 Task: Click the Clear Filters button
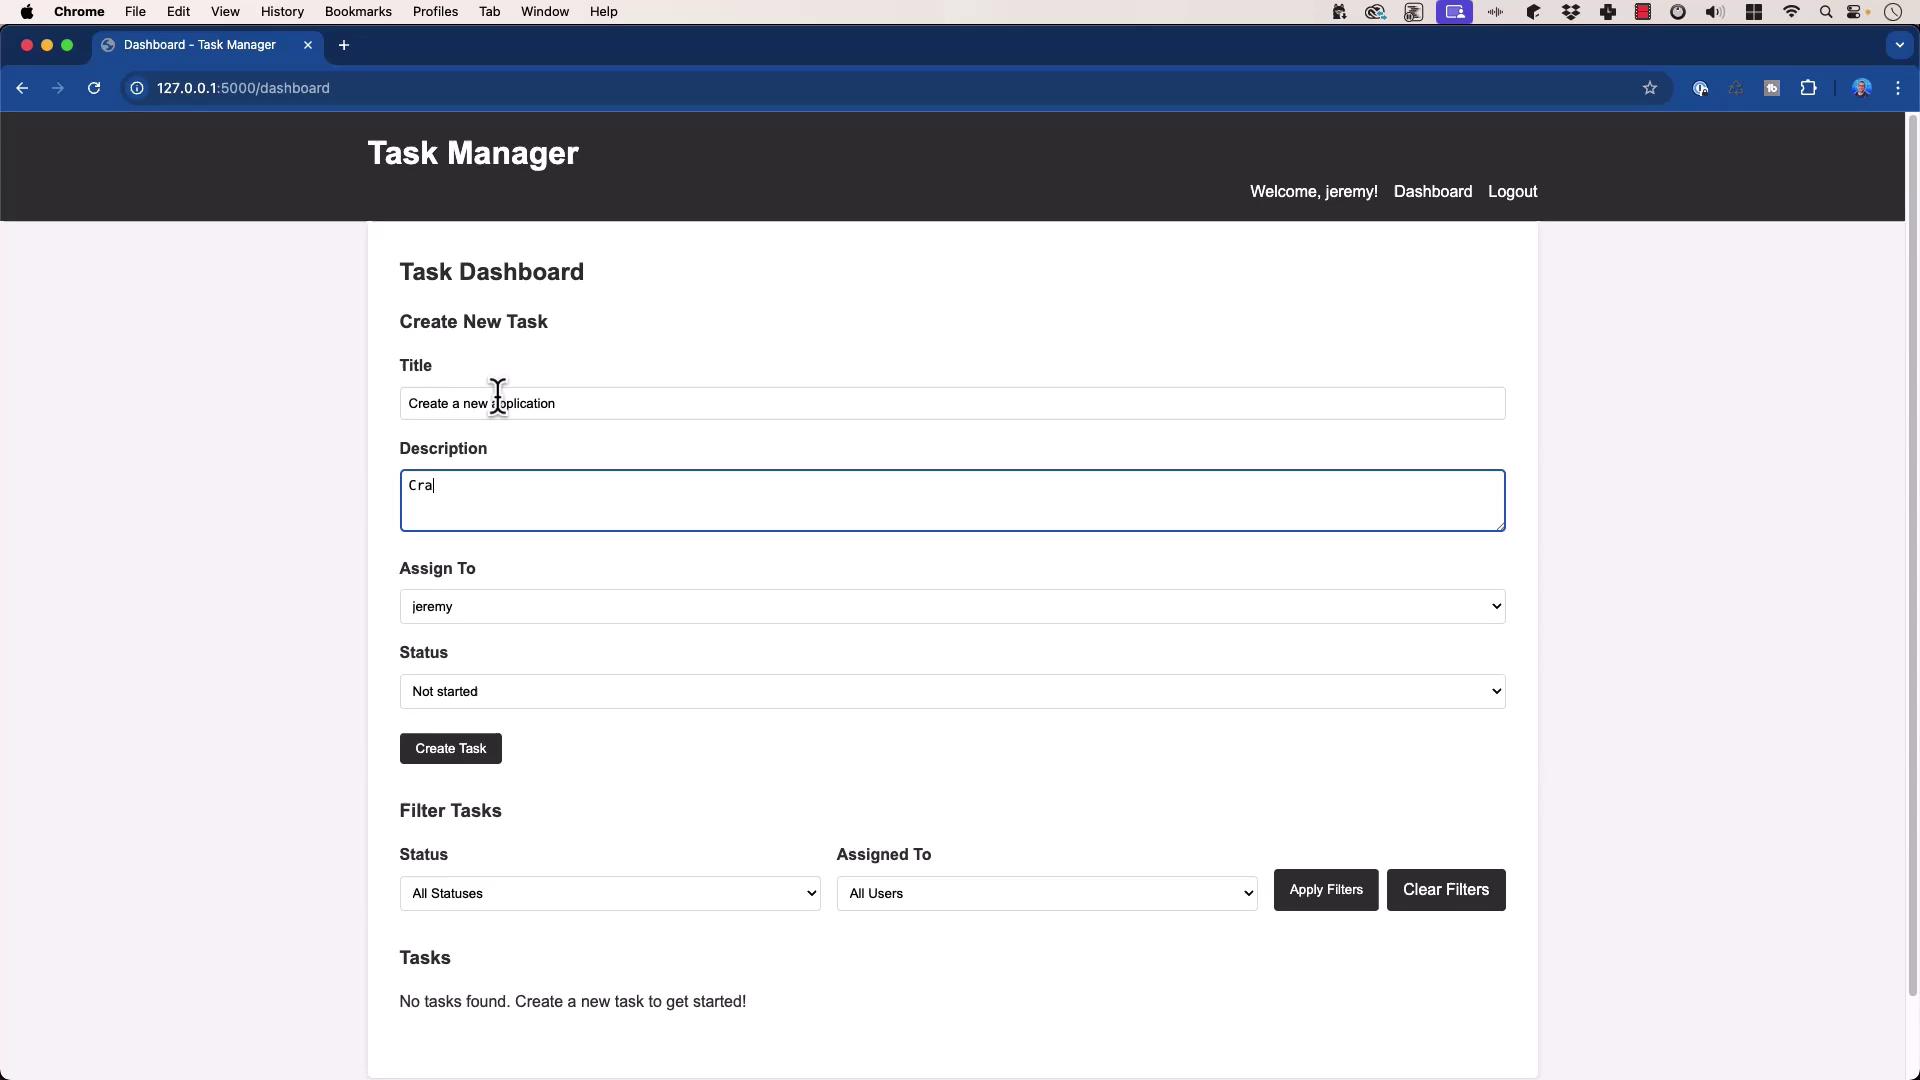point(1445,890)
